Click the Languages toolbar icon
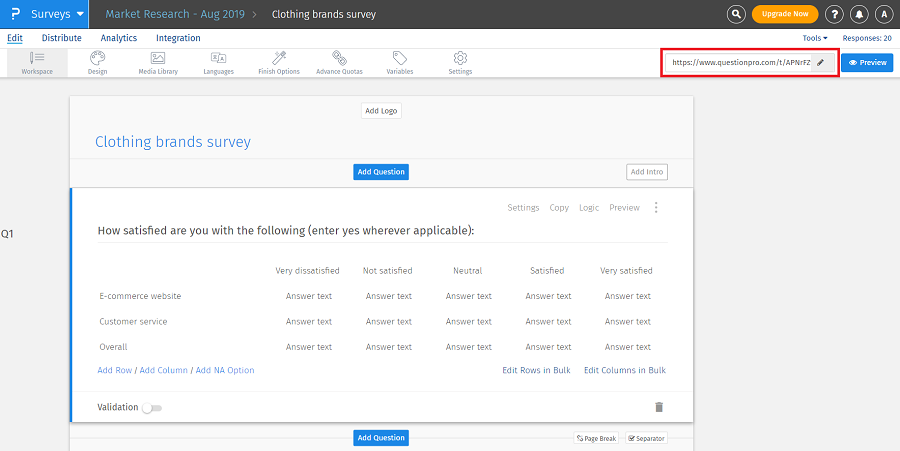The image size is (900, 451). point(218,58)
